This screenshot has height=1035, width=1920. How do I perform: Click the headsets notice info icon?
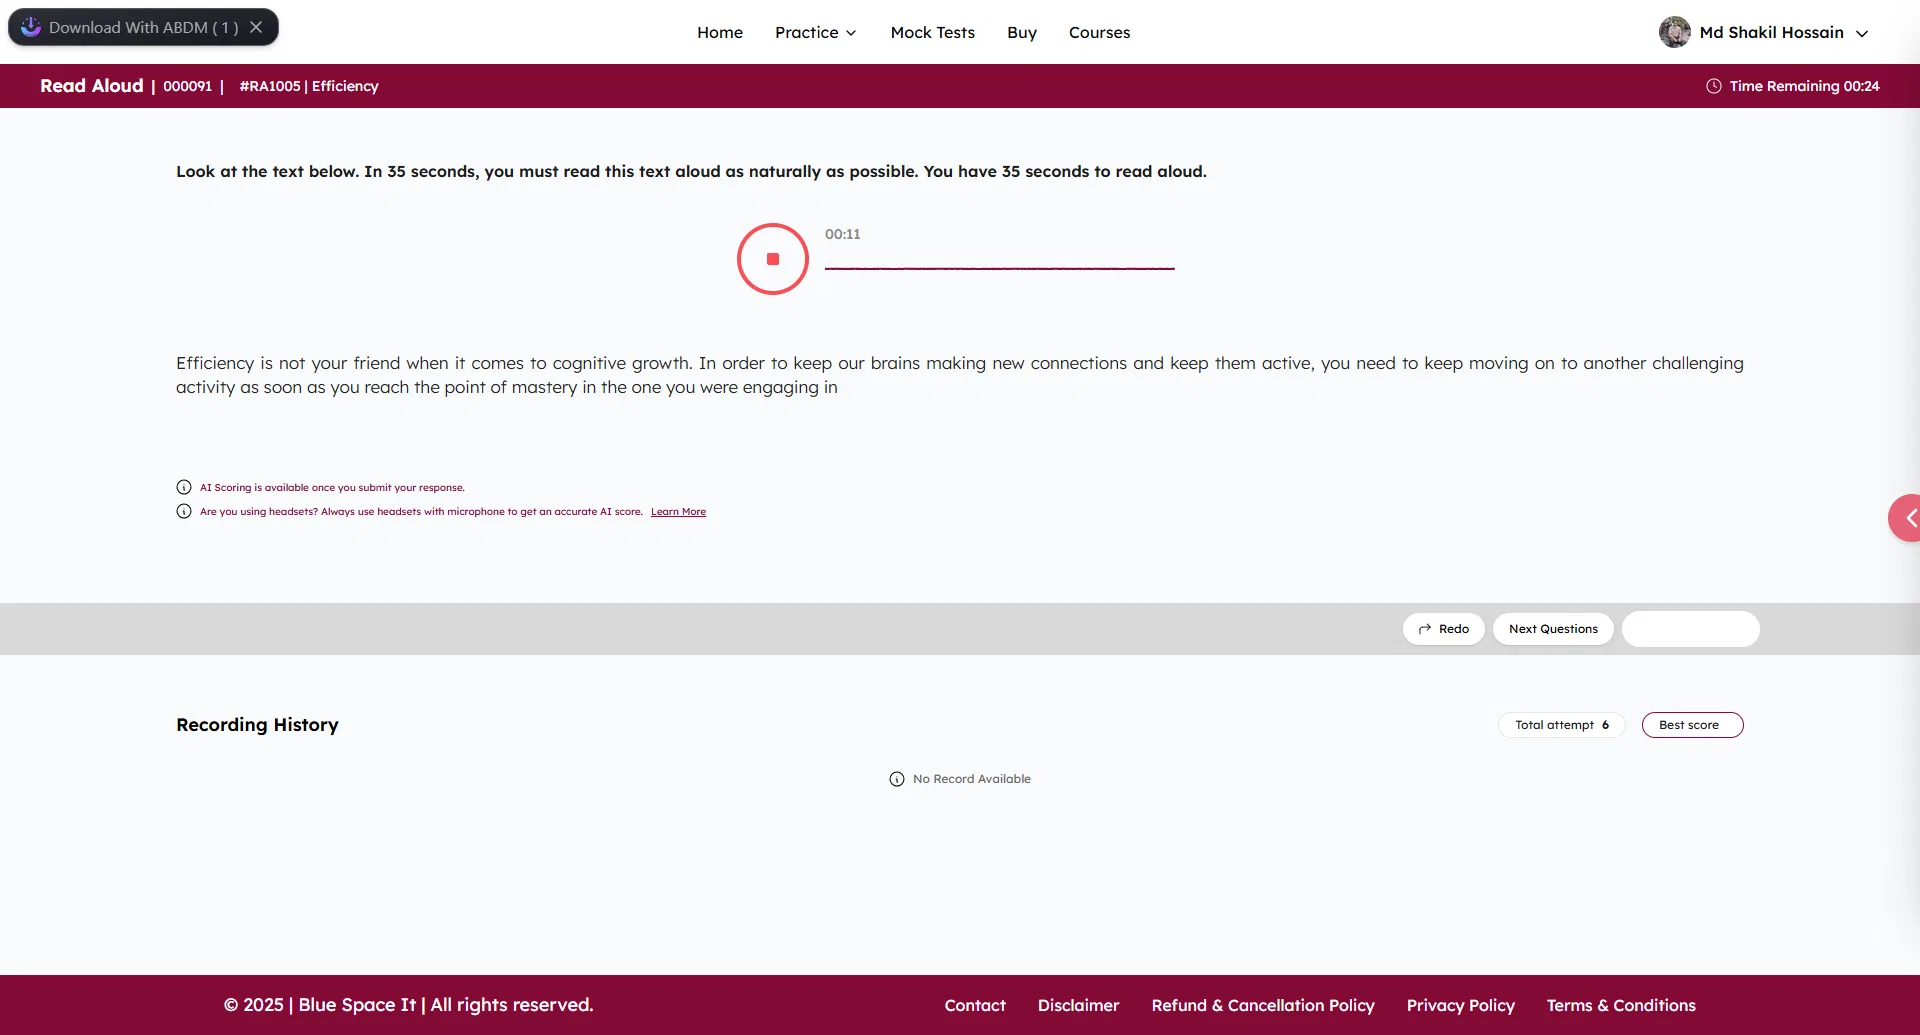pyautogui.click(x=184, y=511)
